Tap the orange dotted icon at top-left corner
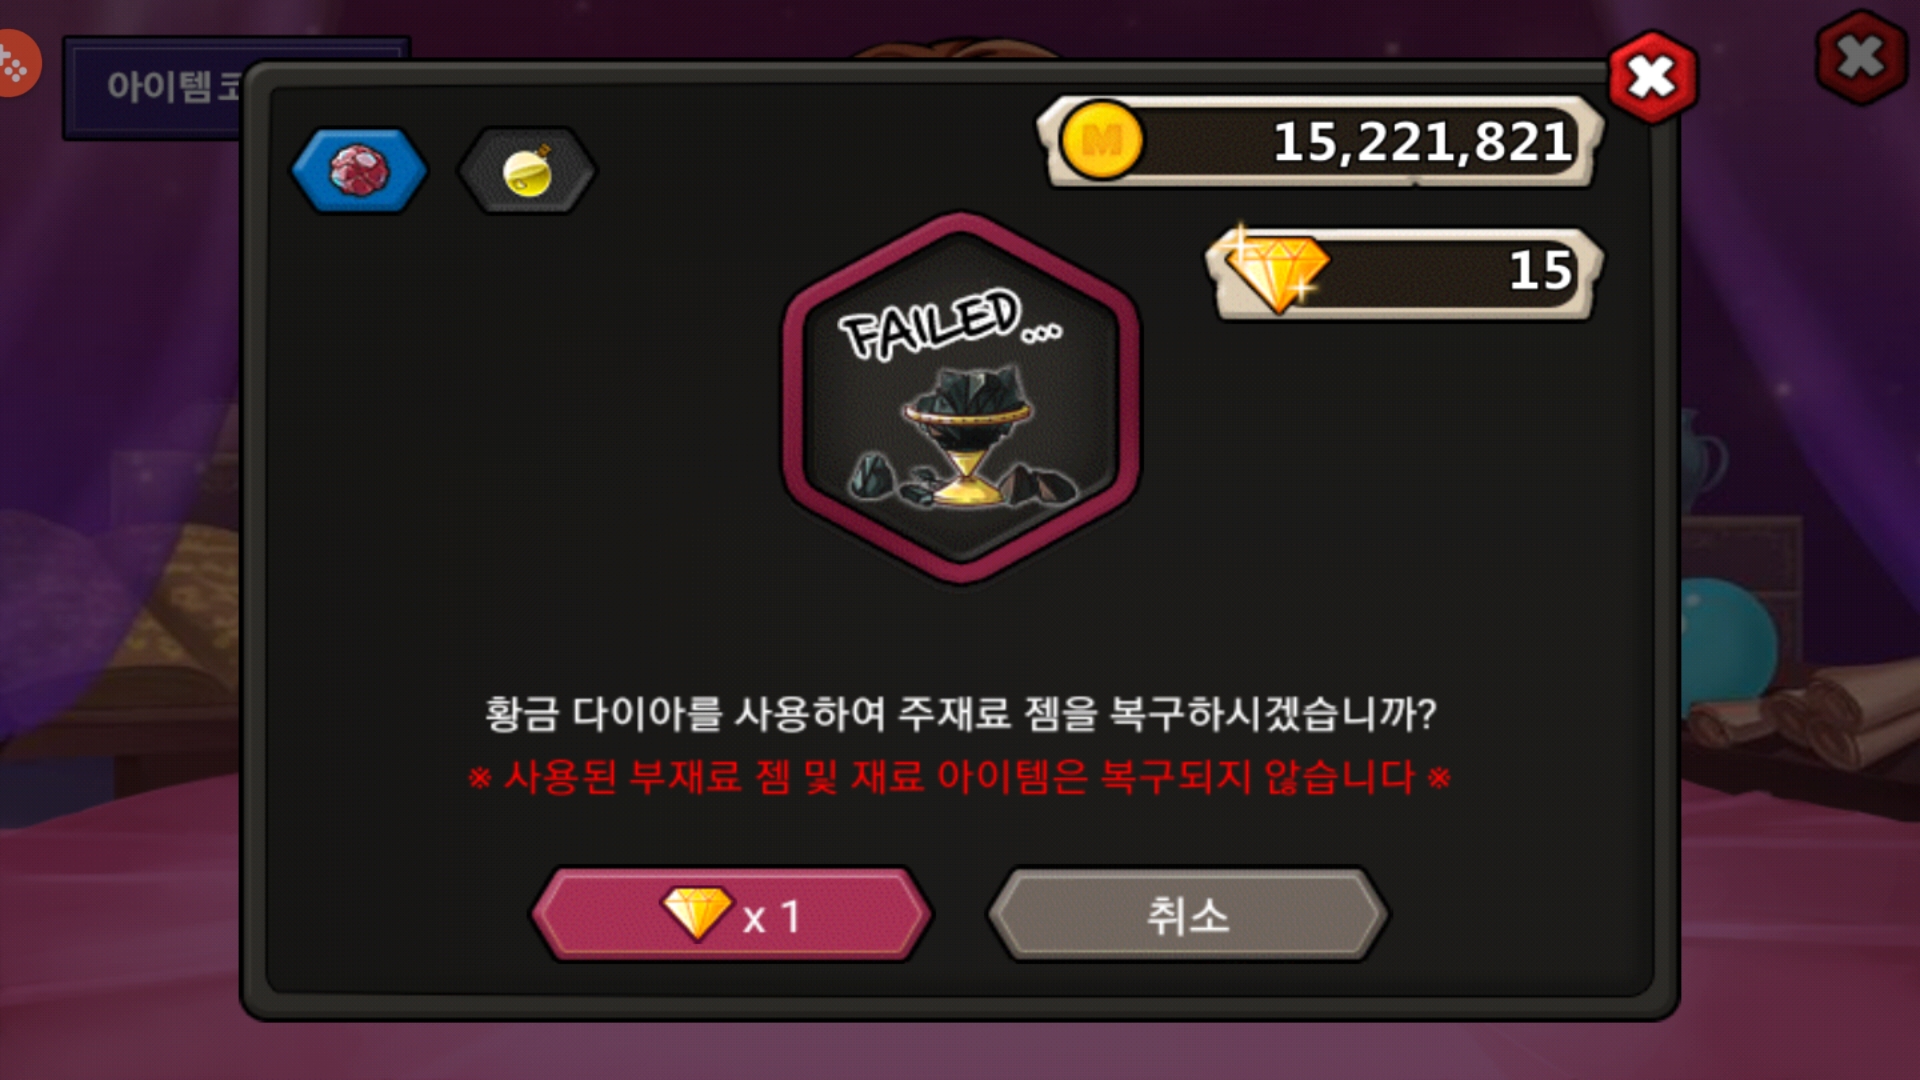 coord(17,64)
